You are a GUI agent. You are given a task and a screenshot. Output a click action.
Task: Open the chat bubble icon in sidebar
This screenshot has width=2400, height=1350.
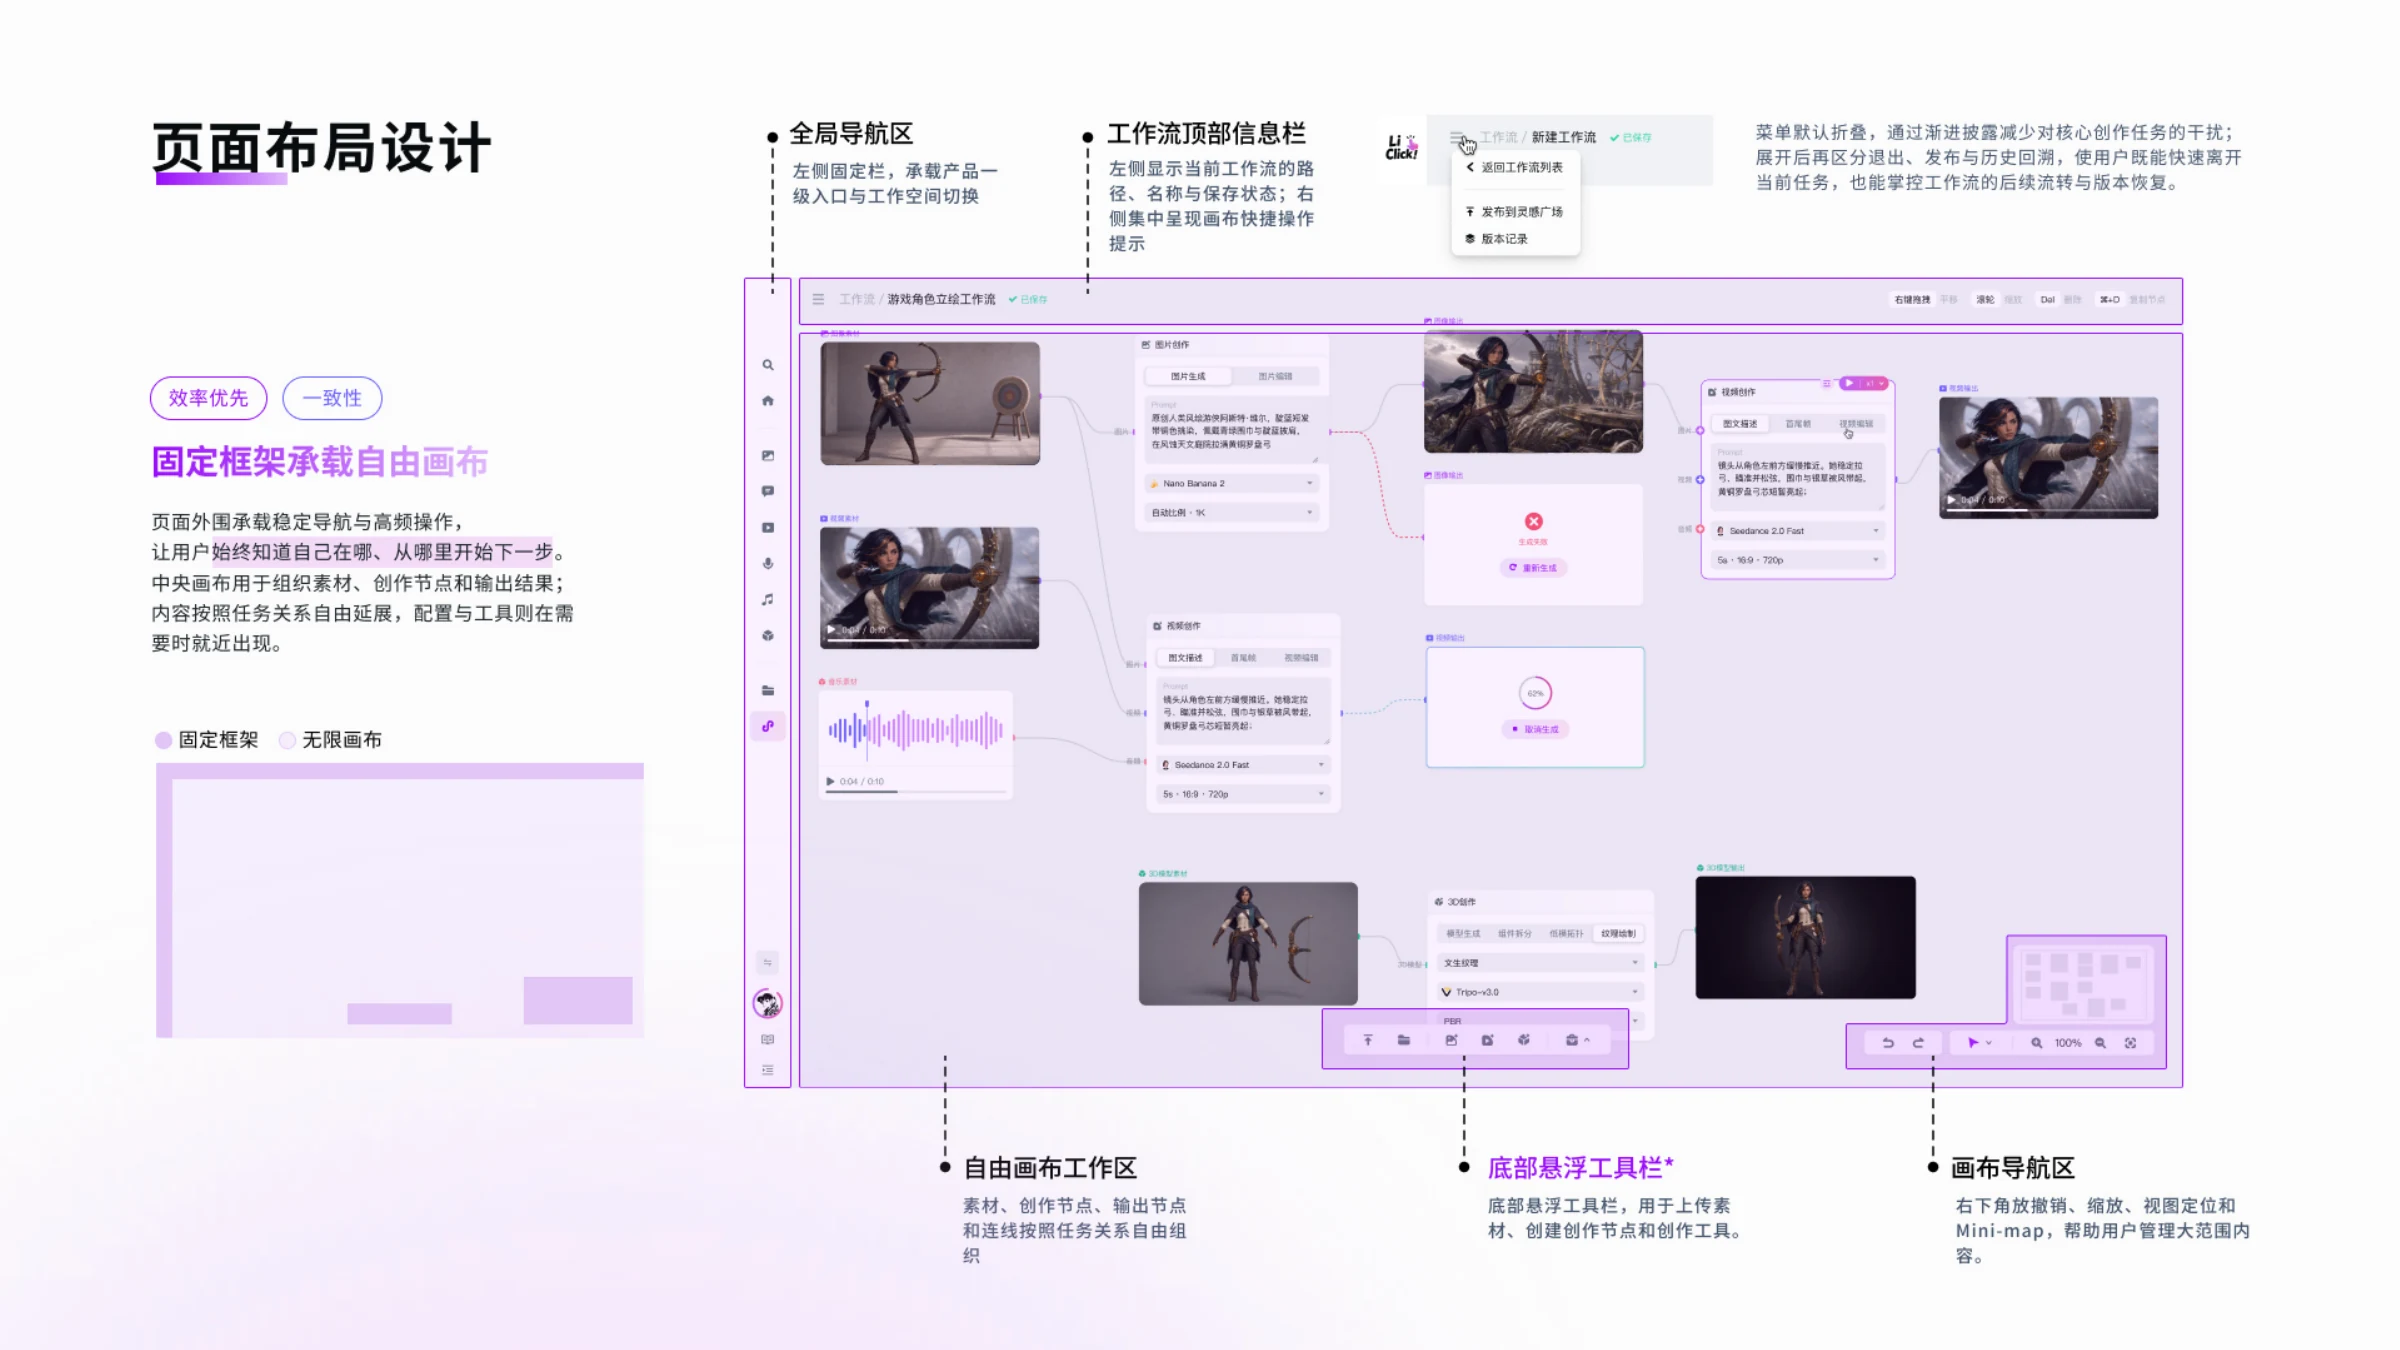tap(768, 491)
